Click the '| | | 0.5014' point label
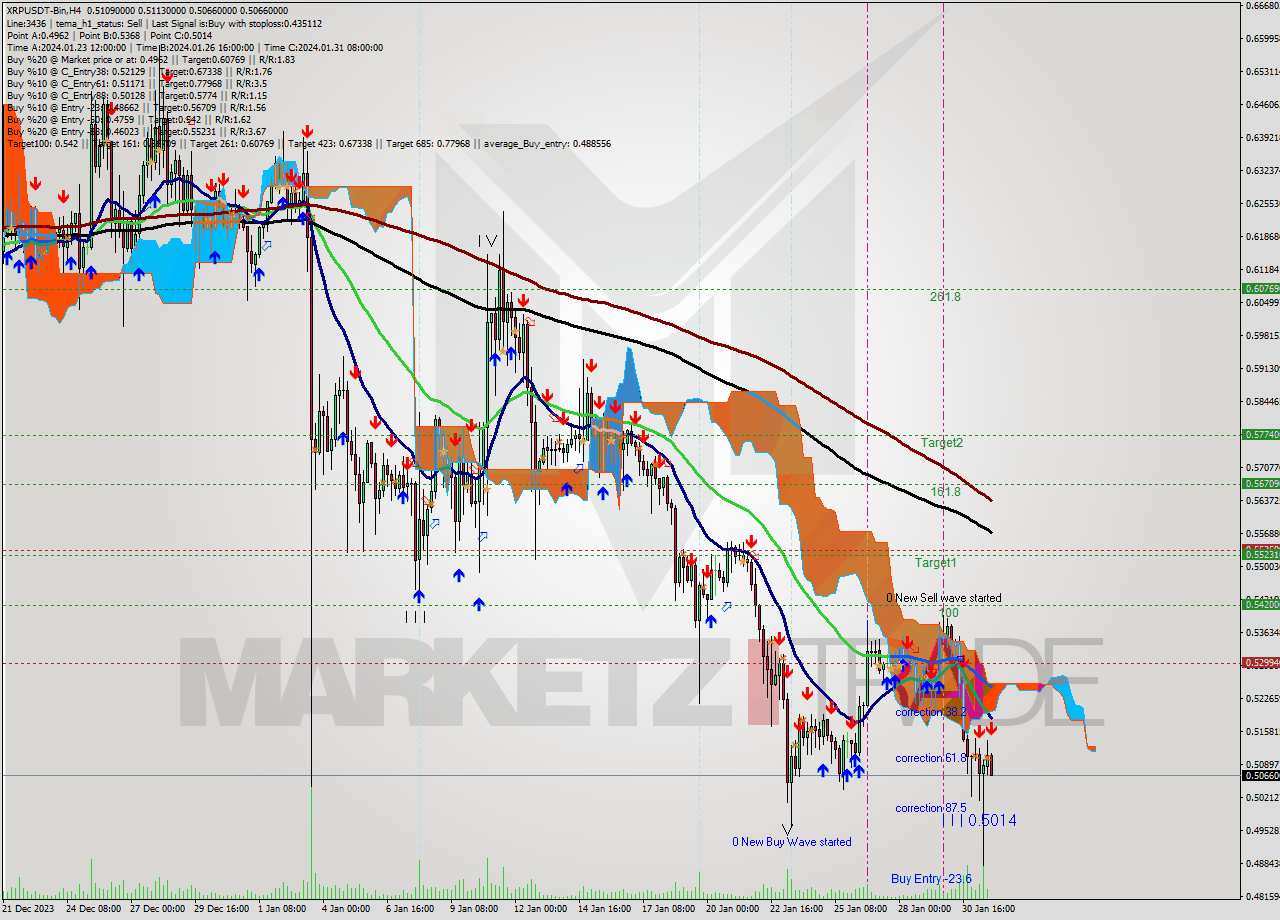1280x920 pixels. point(981,821)
